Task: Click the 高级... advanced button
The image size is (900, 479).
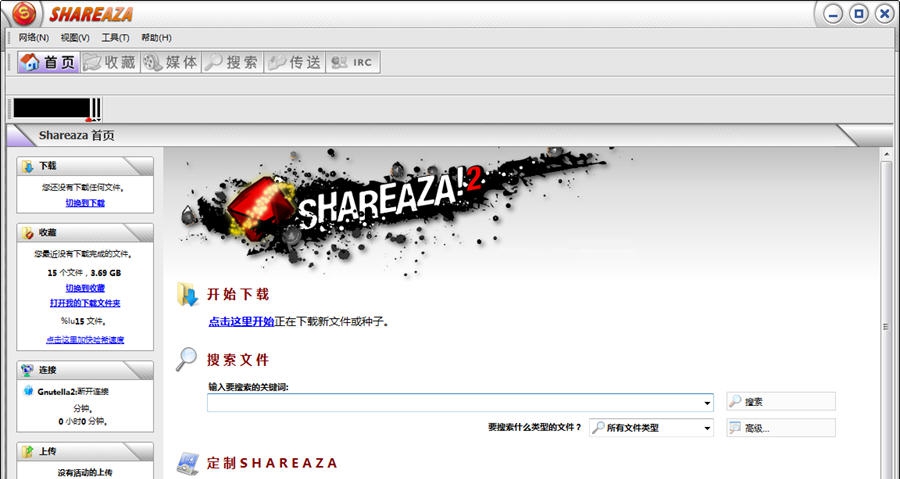Action: (x=781, y=428)
